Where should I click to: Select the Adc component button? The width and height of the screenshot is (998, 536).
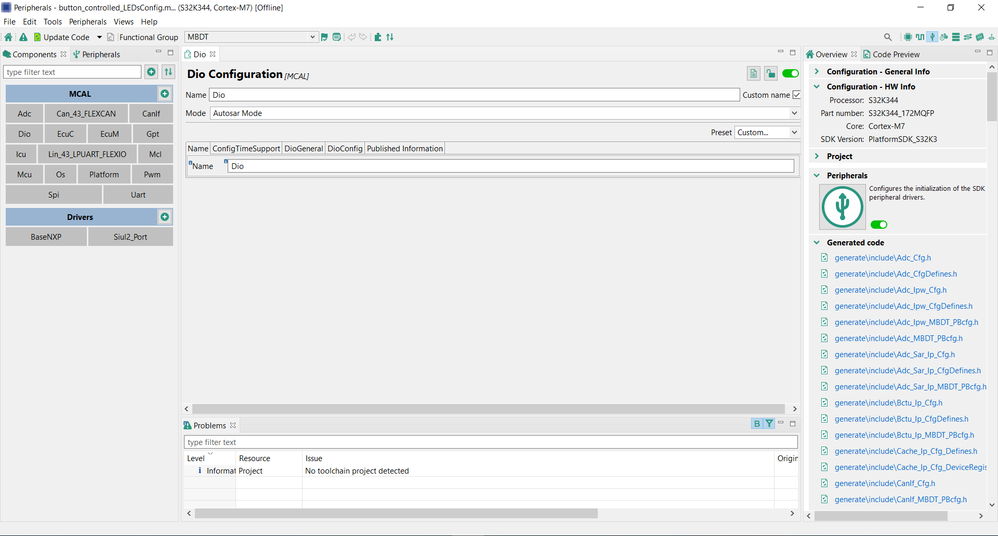tap(24, 114)
